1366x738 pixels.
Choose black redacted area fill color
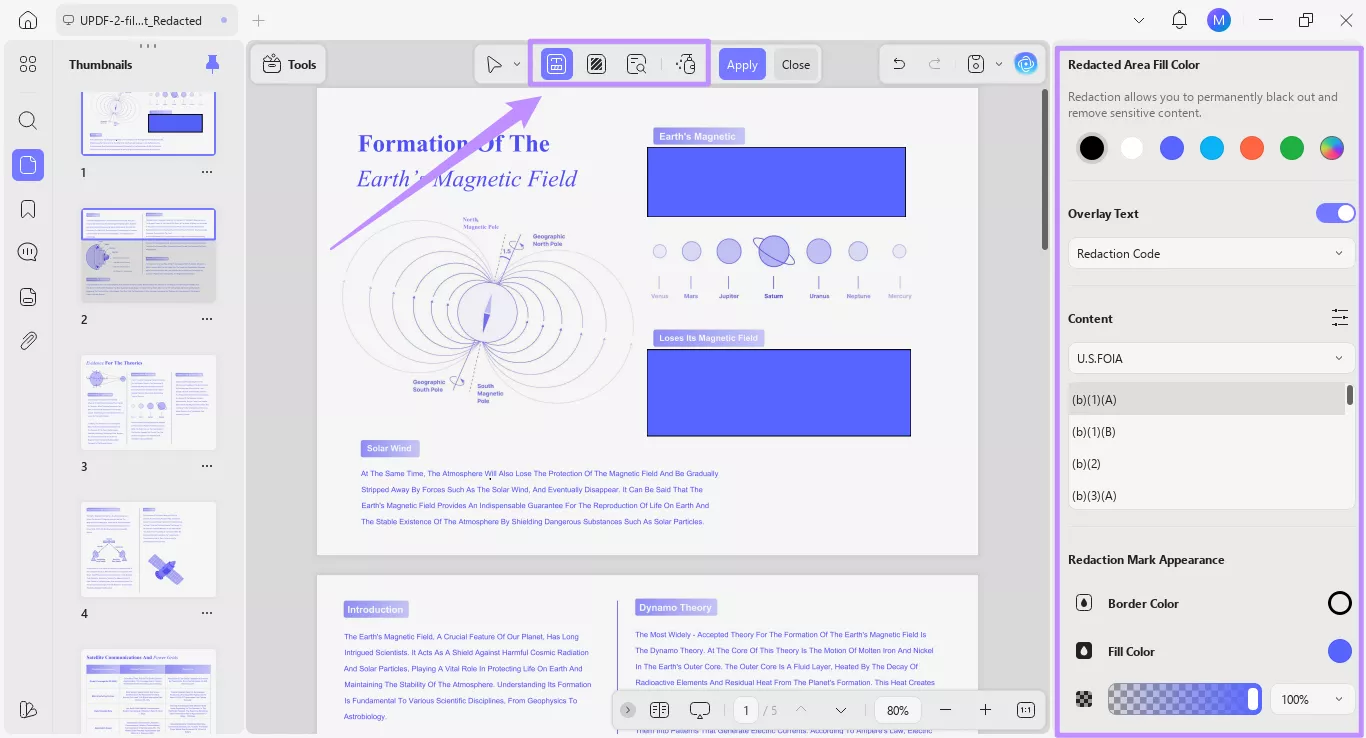tap(1092, 148)
